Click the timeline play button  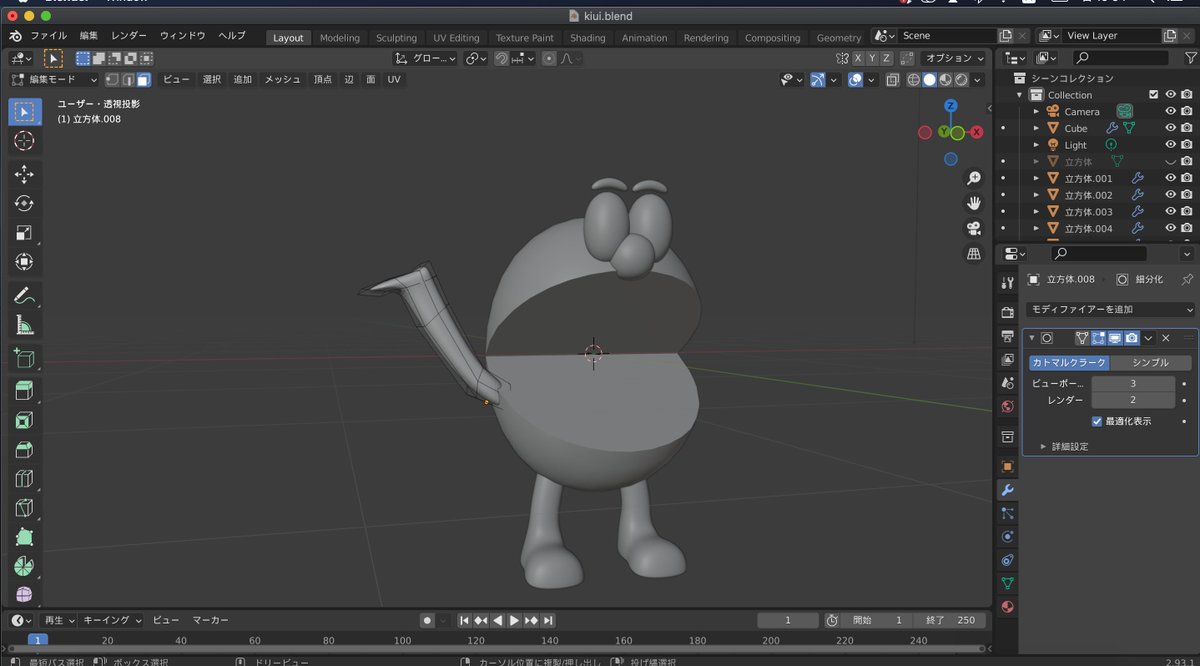tap(514, 621)
